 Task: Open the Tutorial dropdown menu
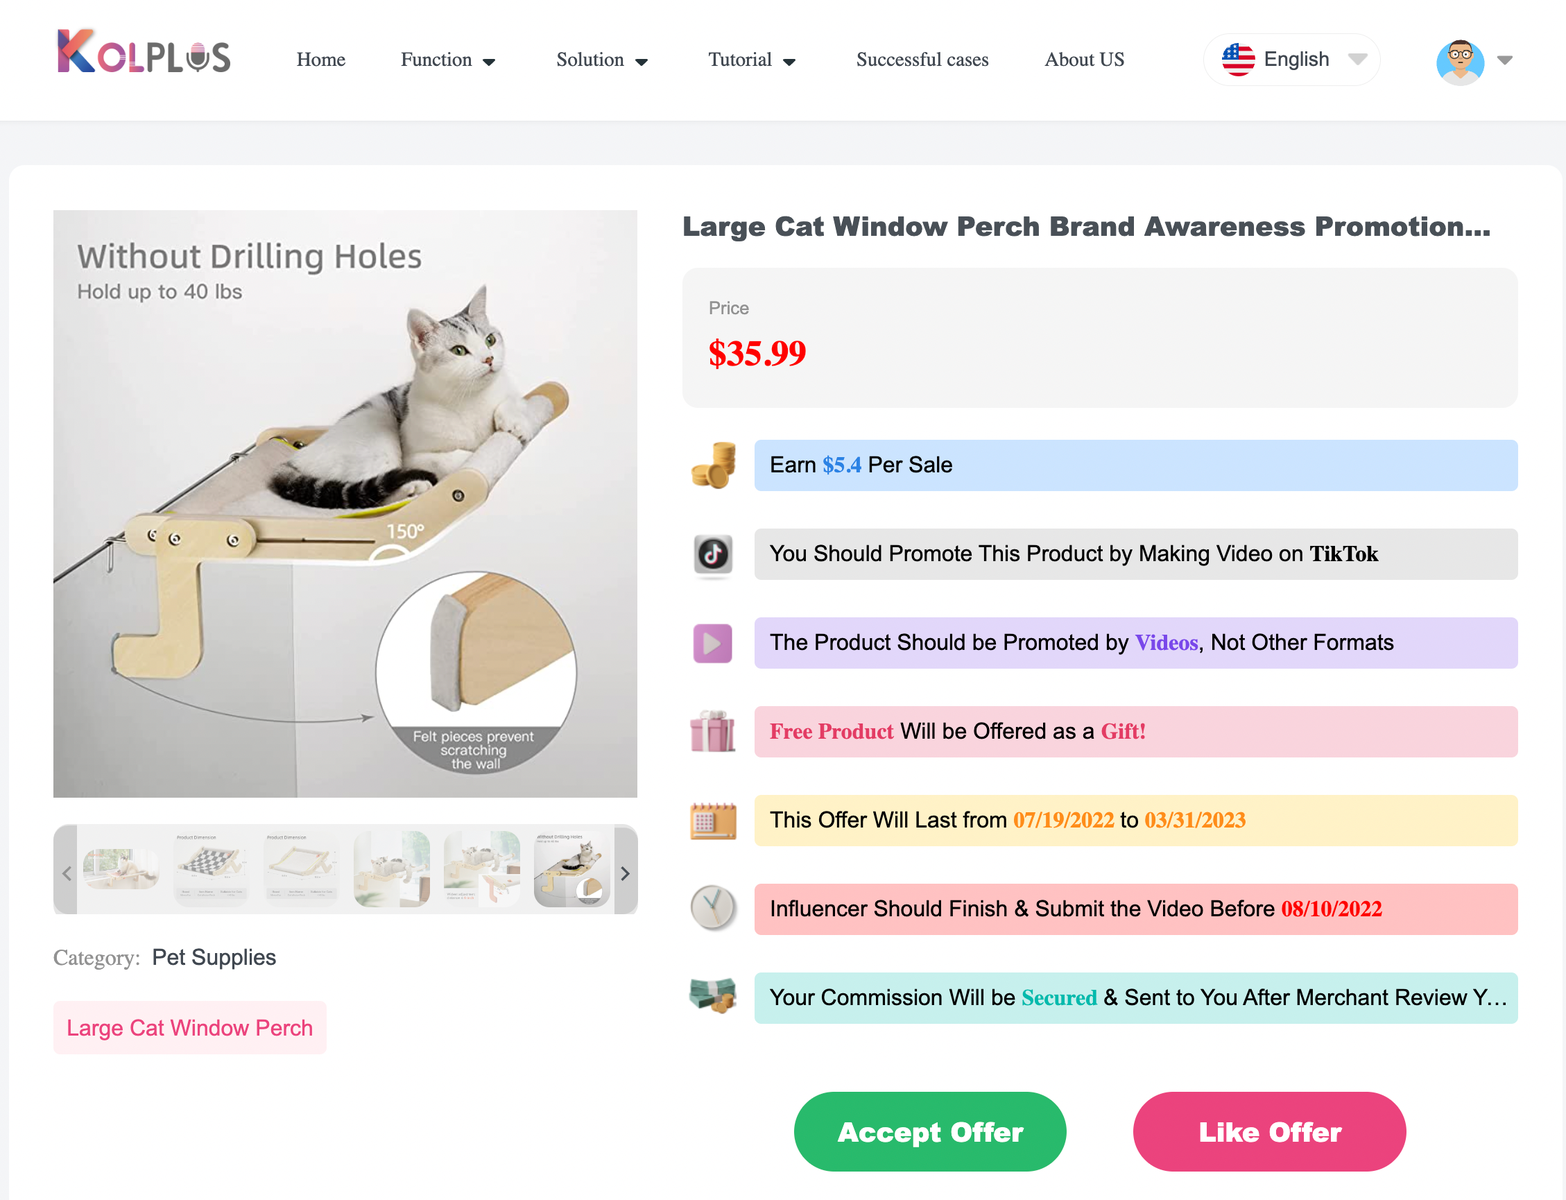point(752,60)
